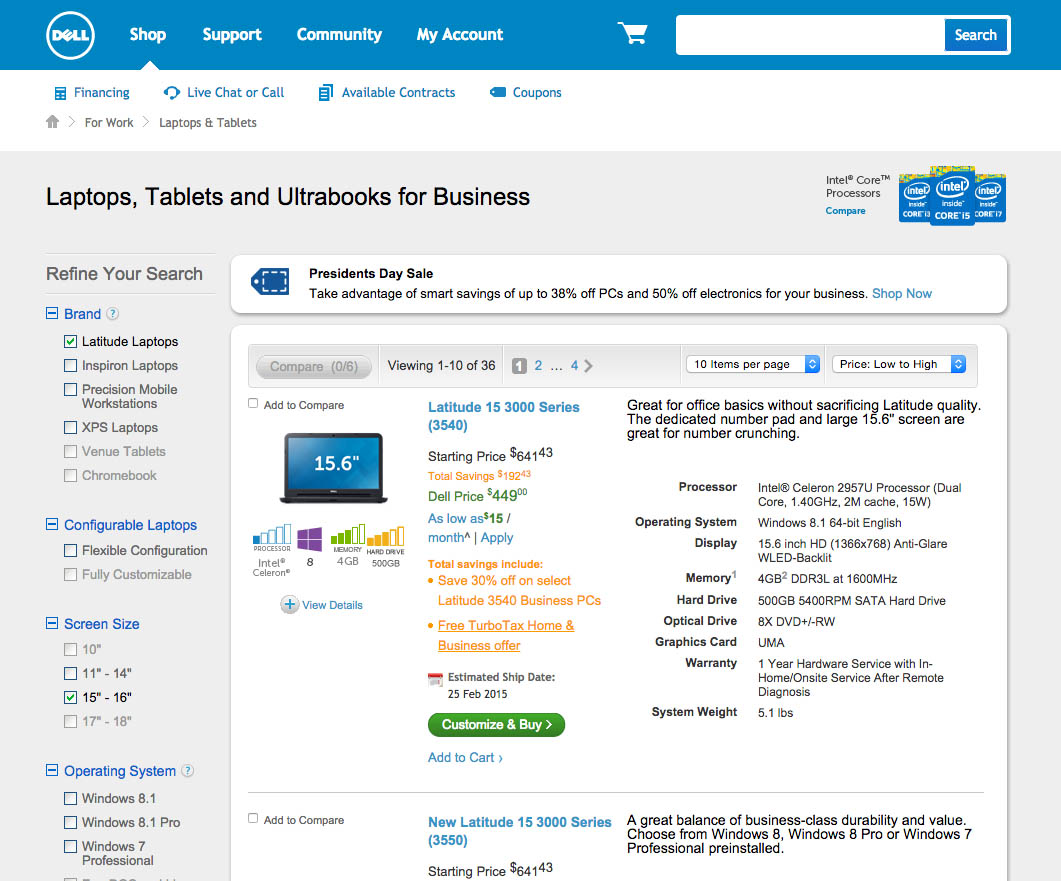Click the Coupons tag icon

497,93
